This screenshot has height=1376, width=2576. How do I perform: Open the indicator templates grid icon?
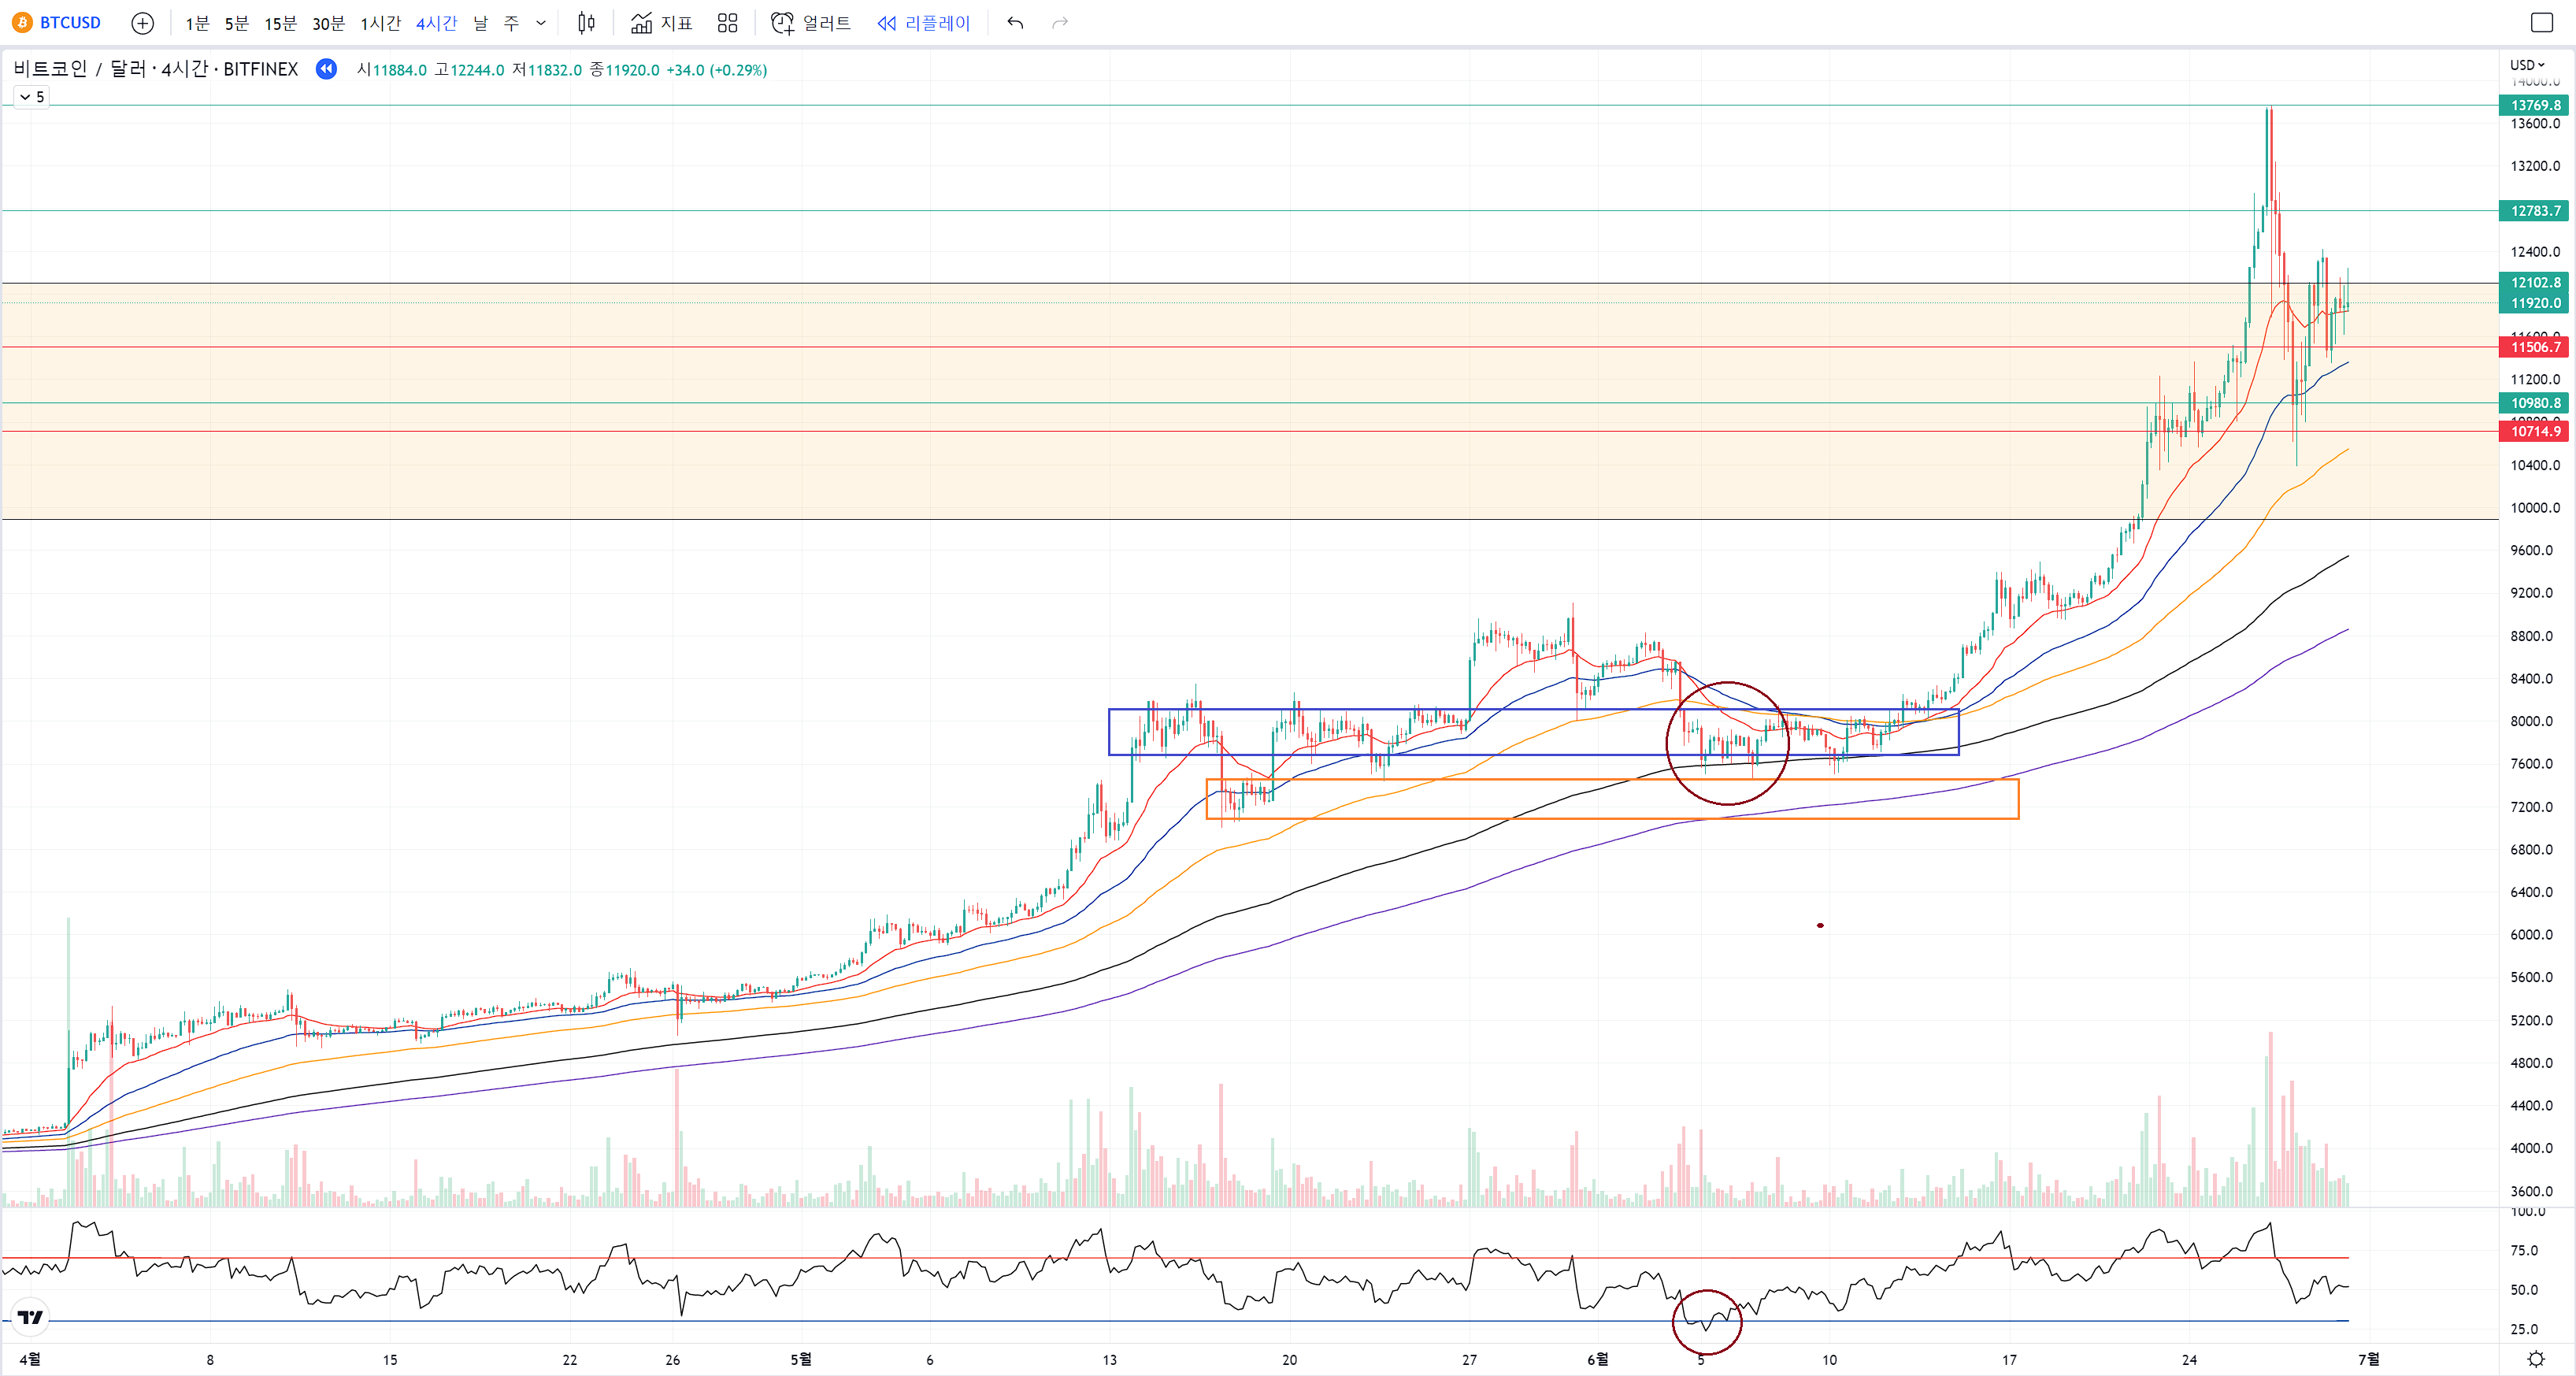pos(728,23)
